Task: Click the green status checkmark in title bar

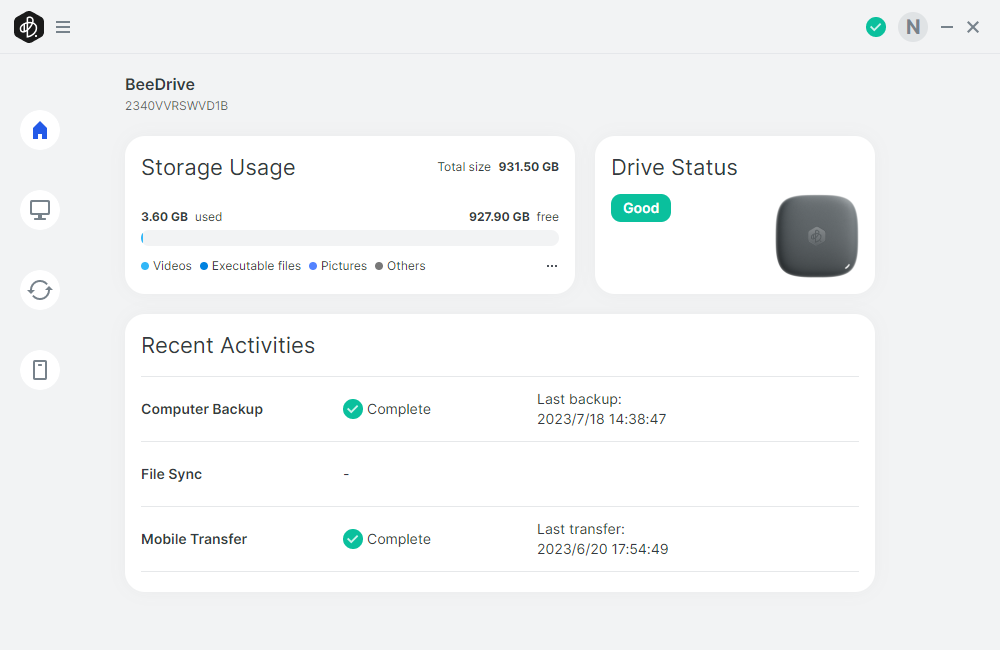Action: click(876, 27)
